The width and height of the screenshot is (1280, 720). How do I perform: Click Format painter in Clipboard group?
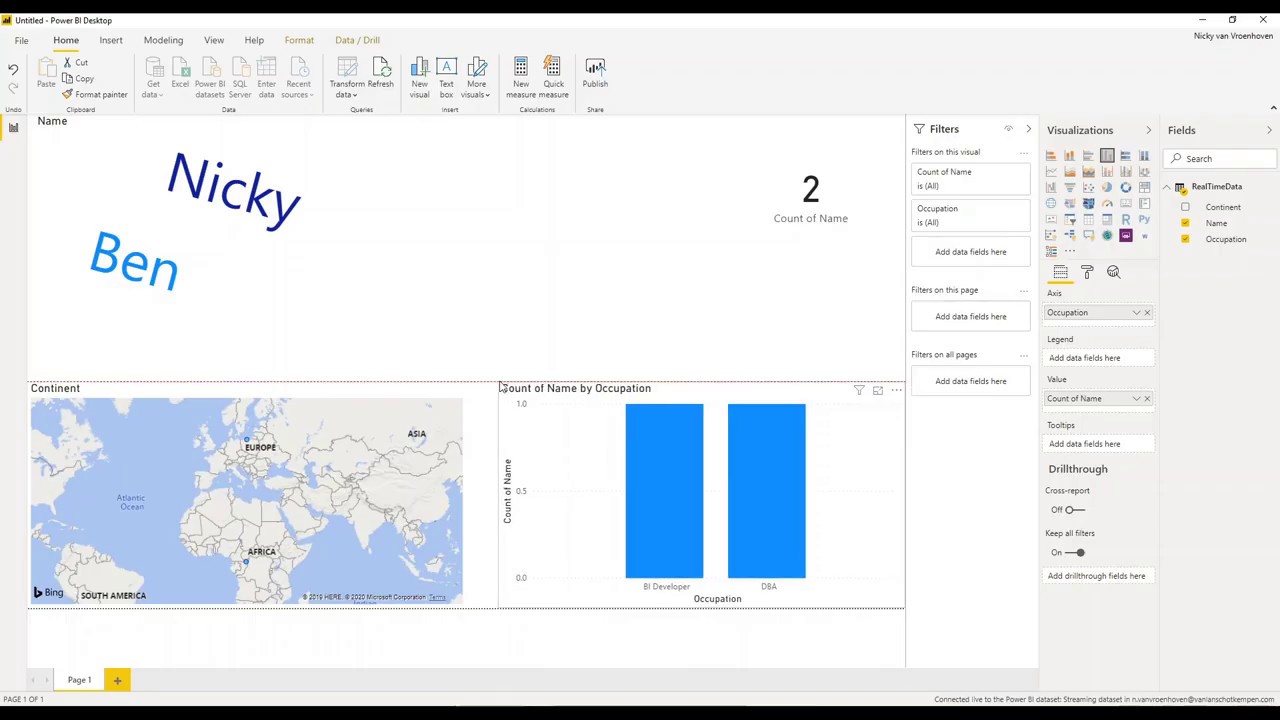pos(95,94)
